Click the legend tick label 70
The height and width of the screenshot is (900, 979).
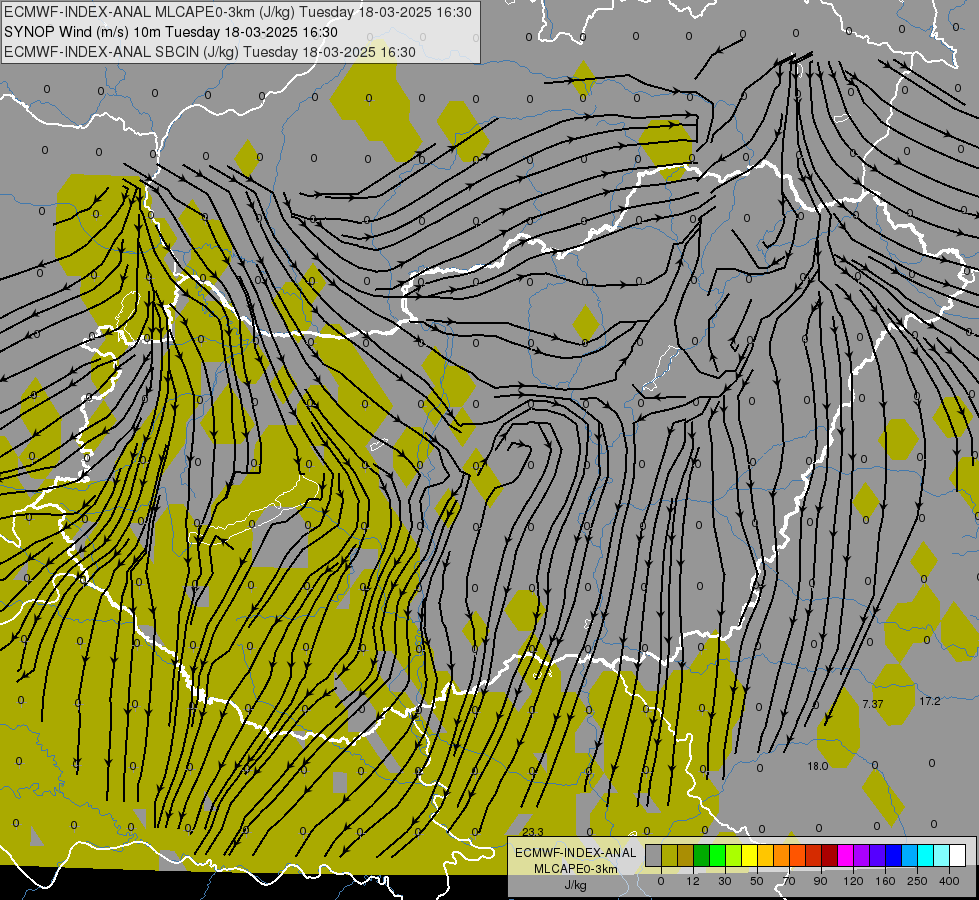pyautogui.click(x=789, y=881)
